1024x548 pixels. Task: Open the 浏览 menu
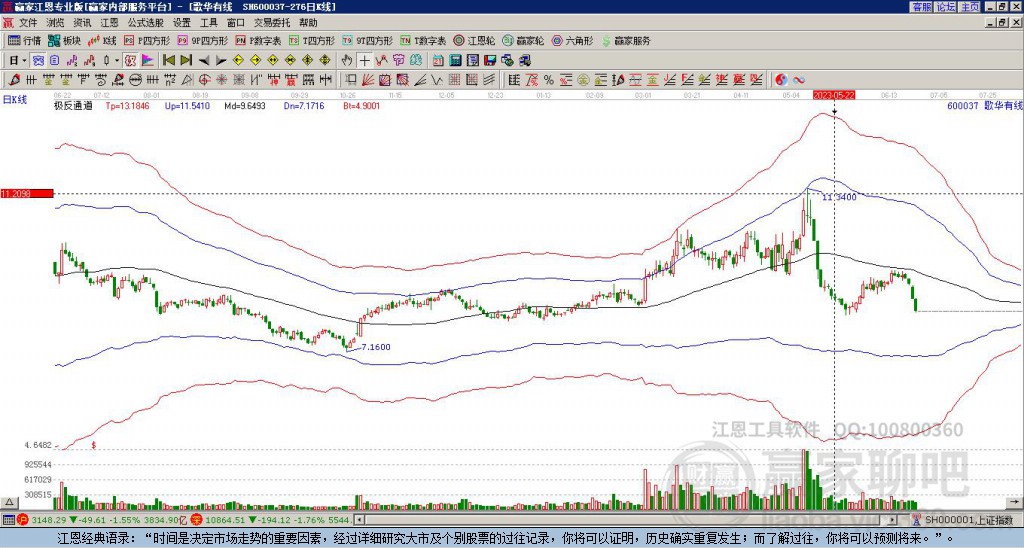tap(56, 23)
